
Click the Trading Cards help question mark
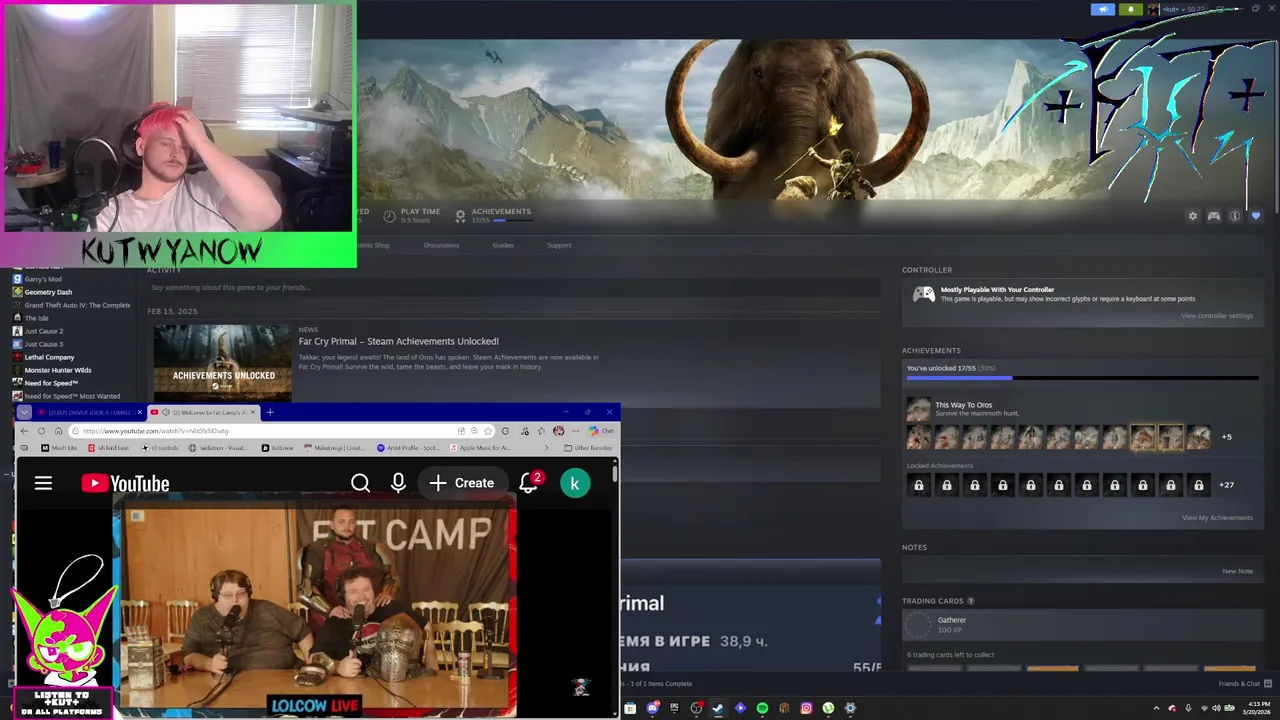click(x=970, y=601)
